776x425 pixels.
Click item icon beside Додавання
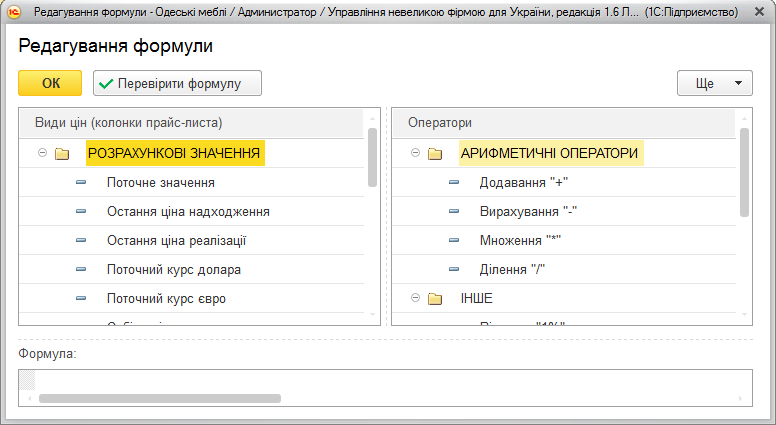click(x=454, y=182)
